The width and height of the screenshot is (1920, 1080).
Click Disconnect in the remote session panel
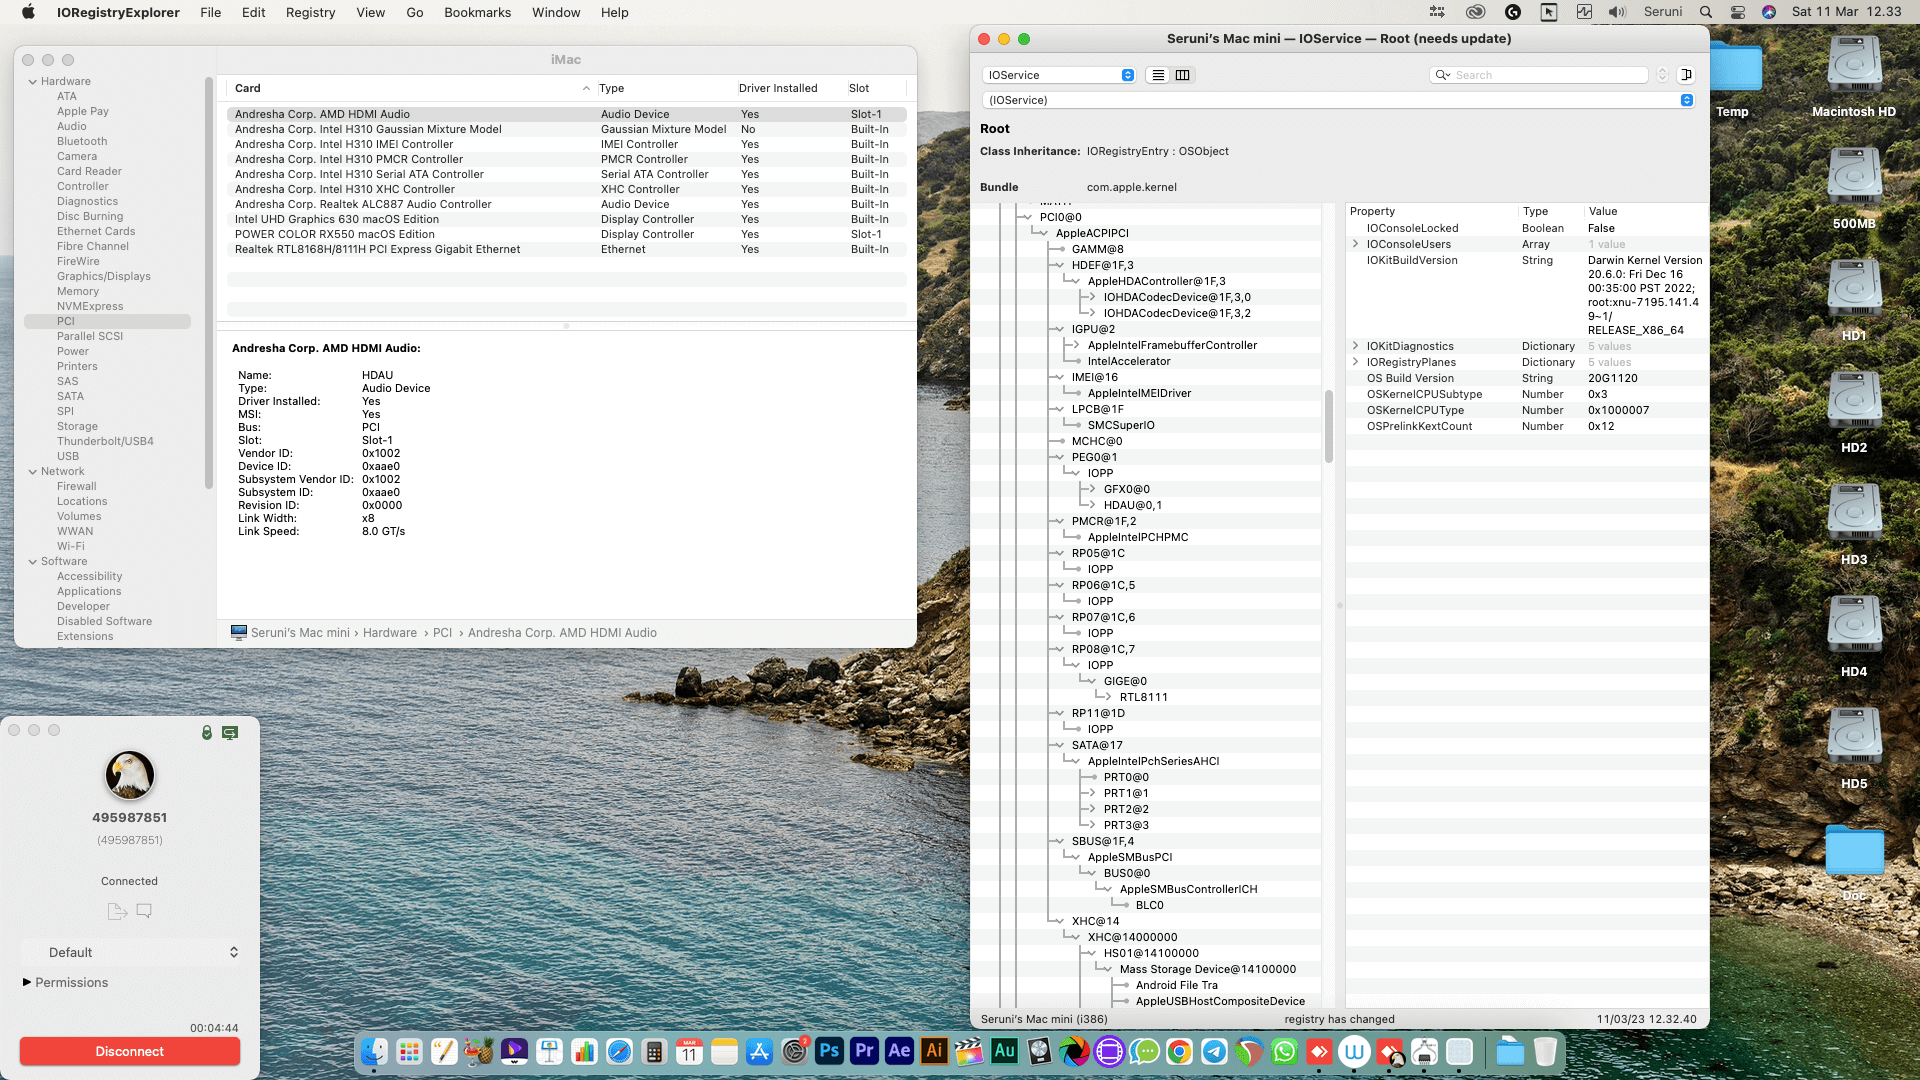click(130, 1051)
